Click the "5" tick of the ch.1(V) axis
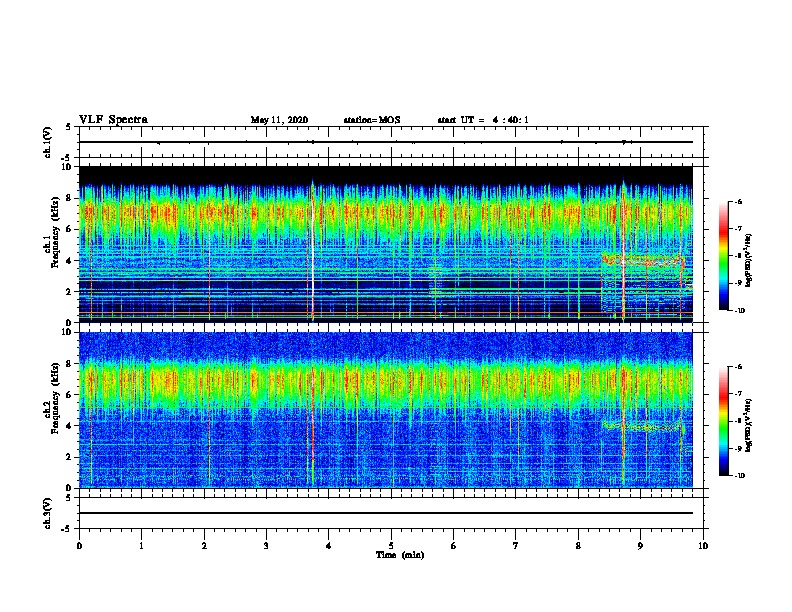 click(68, 127)
